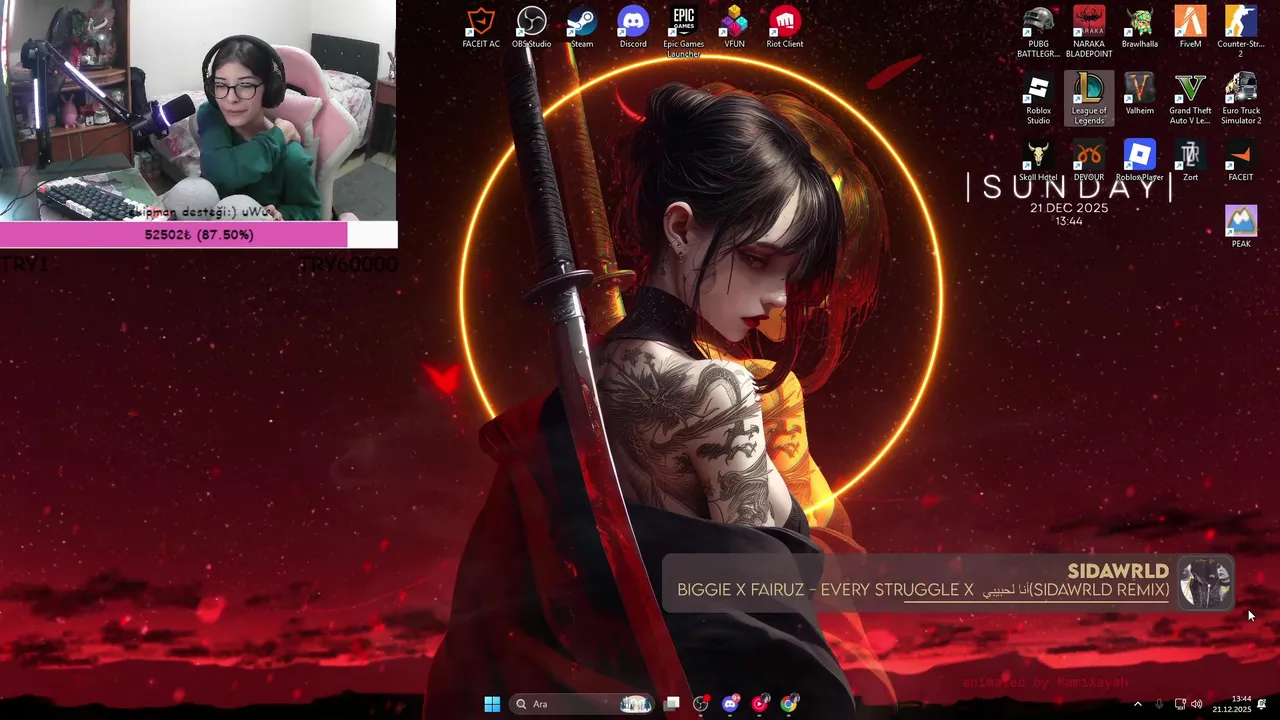Select the Skoll Hotel shortcut

[1038, 161]
